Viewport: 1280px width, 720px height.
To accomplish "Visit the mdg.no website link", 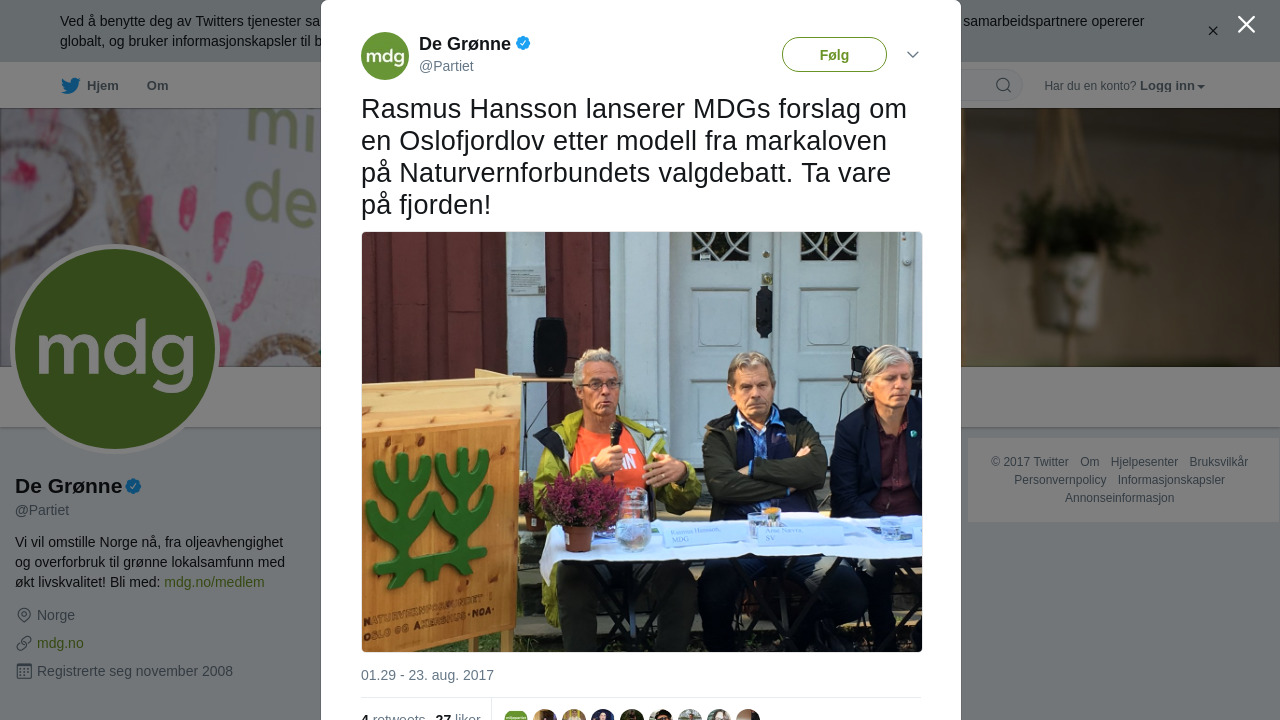I will point(60,643).
